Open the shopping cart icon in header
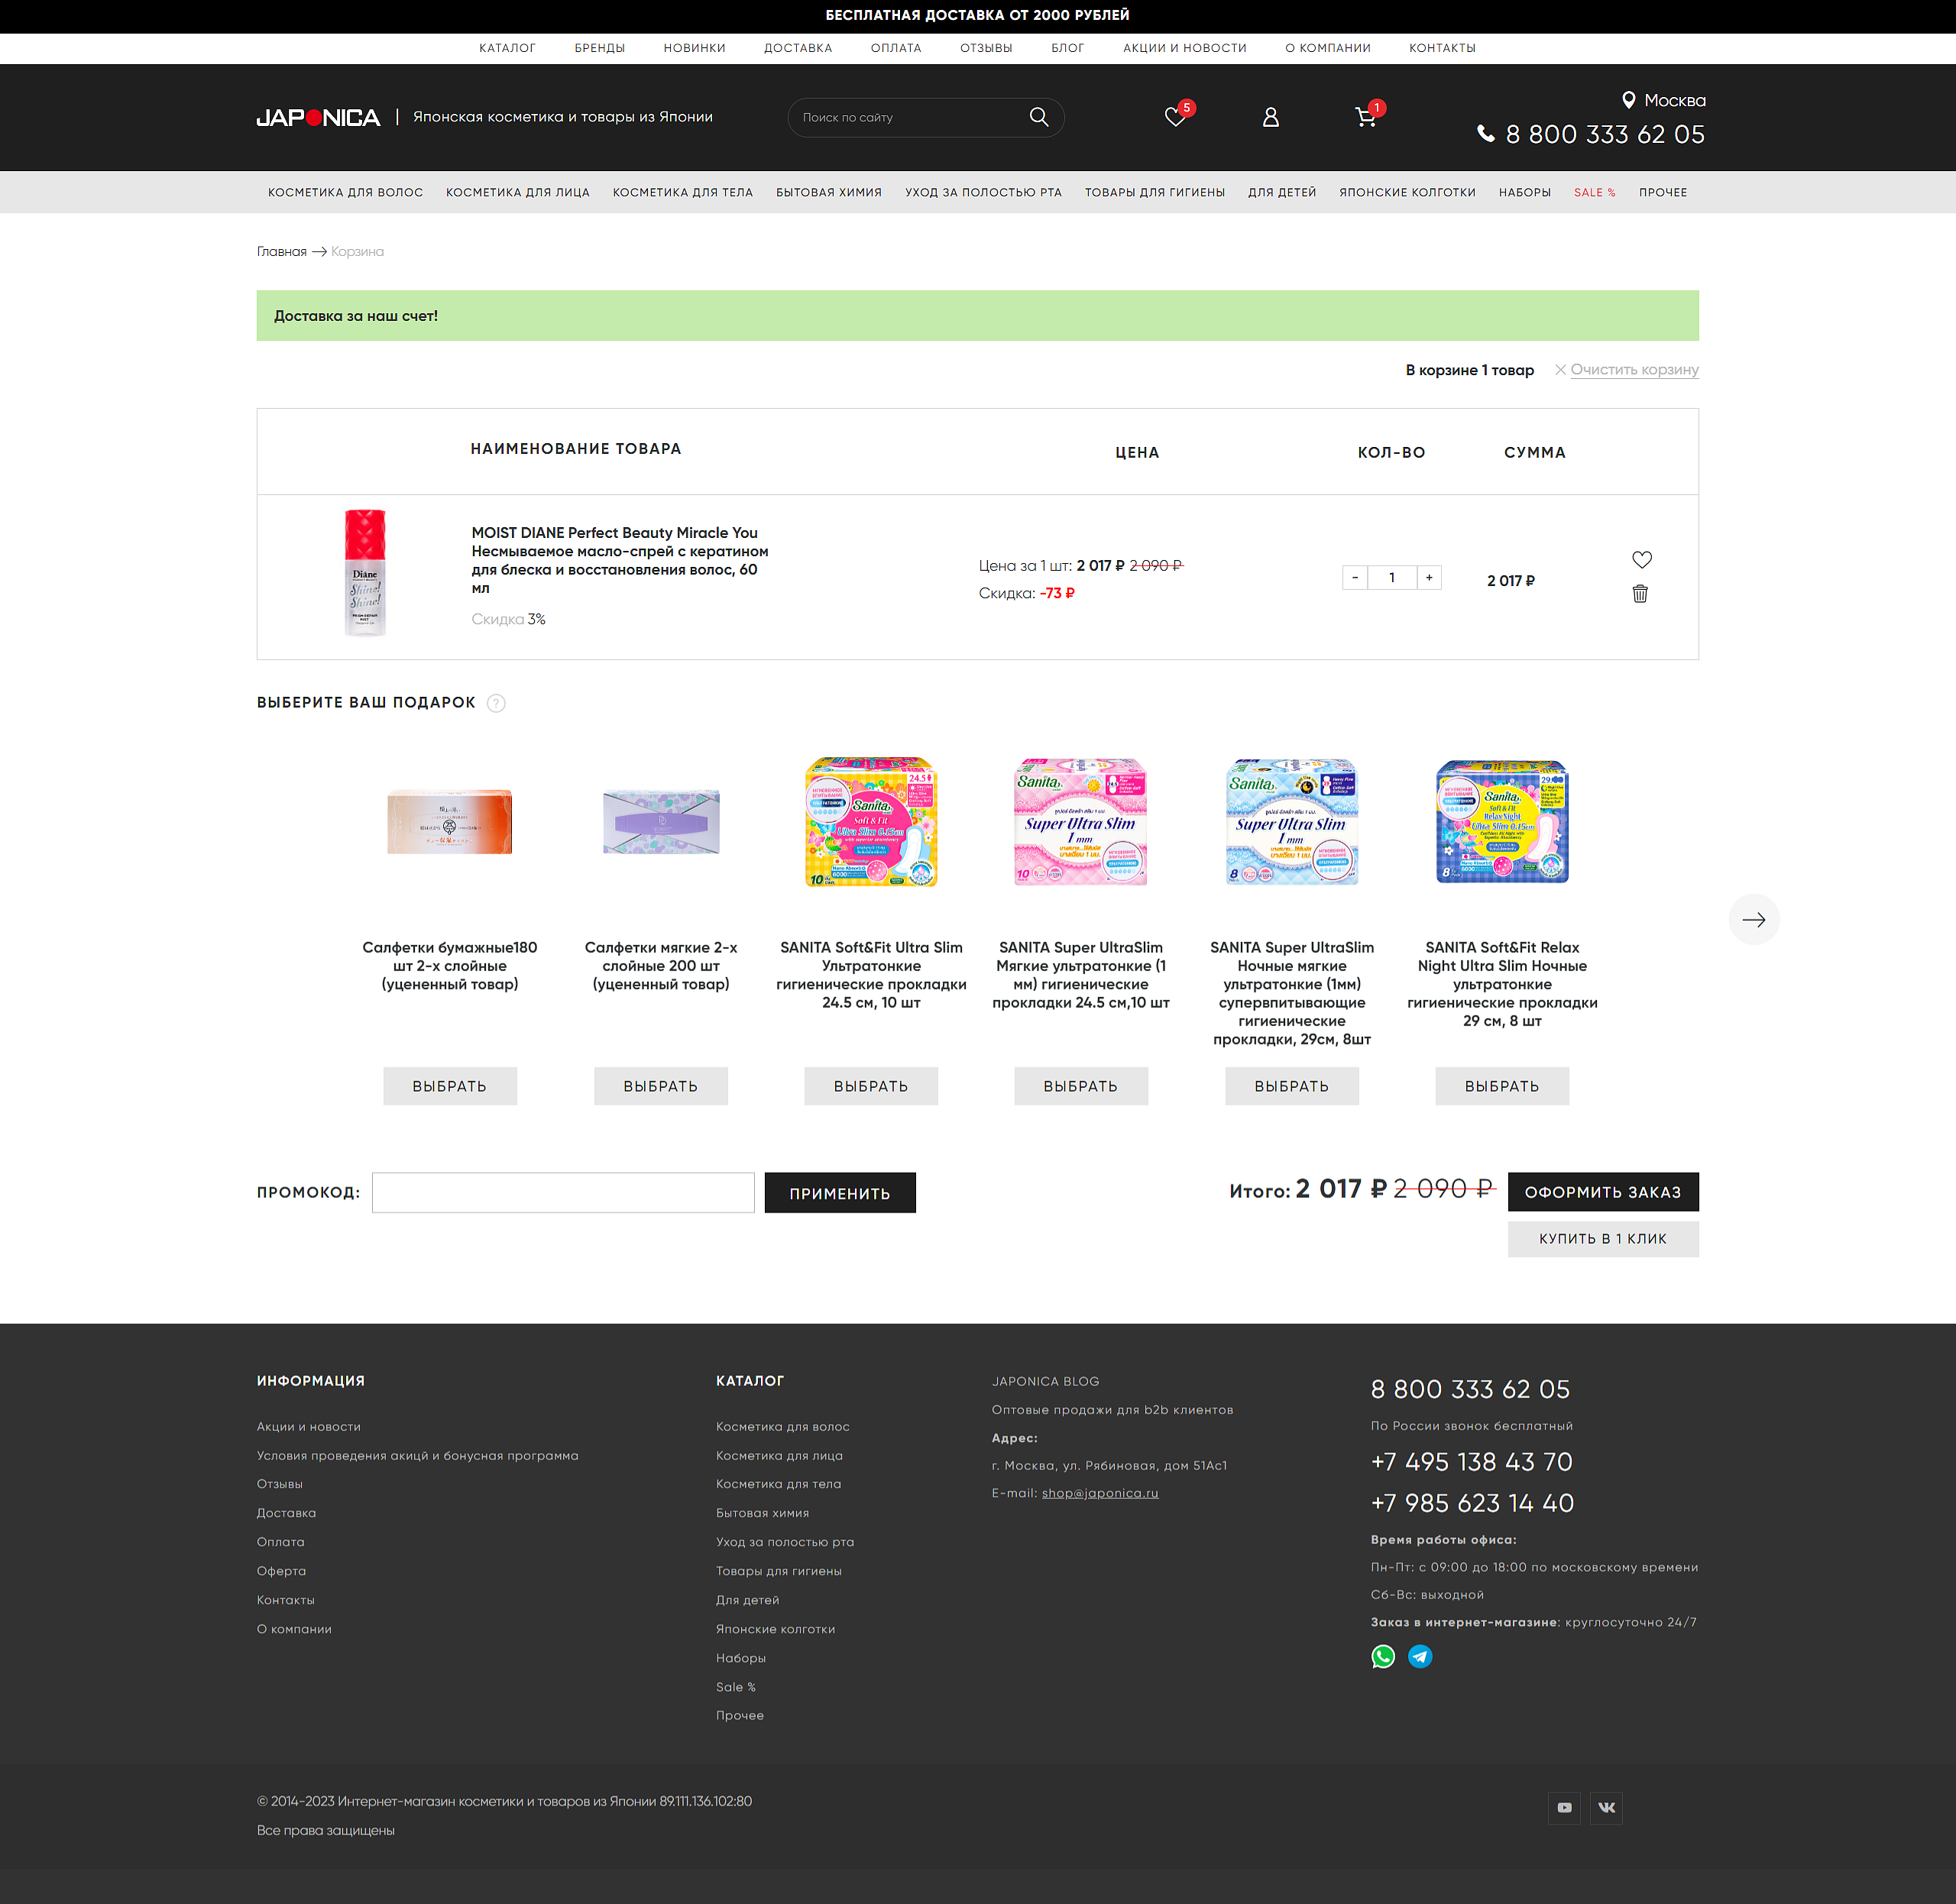This screenshot has height=1904, width=1956. tap(1365, 117)
